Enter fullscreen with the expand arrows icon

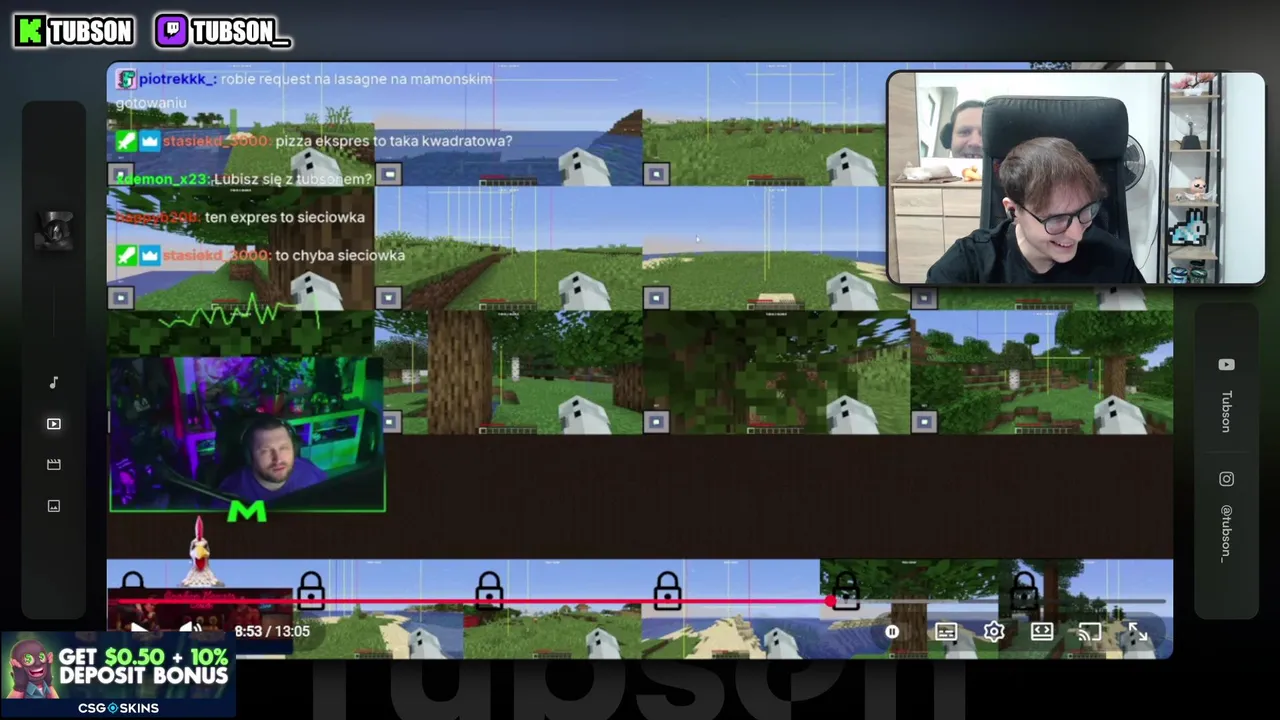click(1138, 632)
